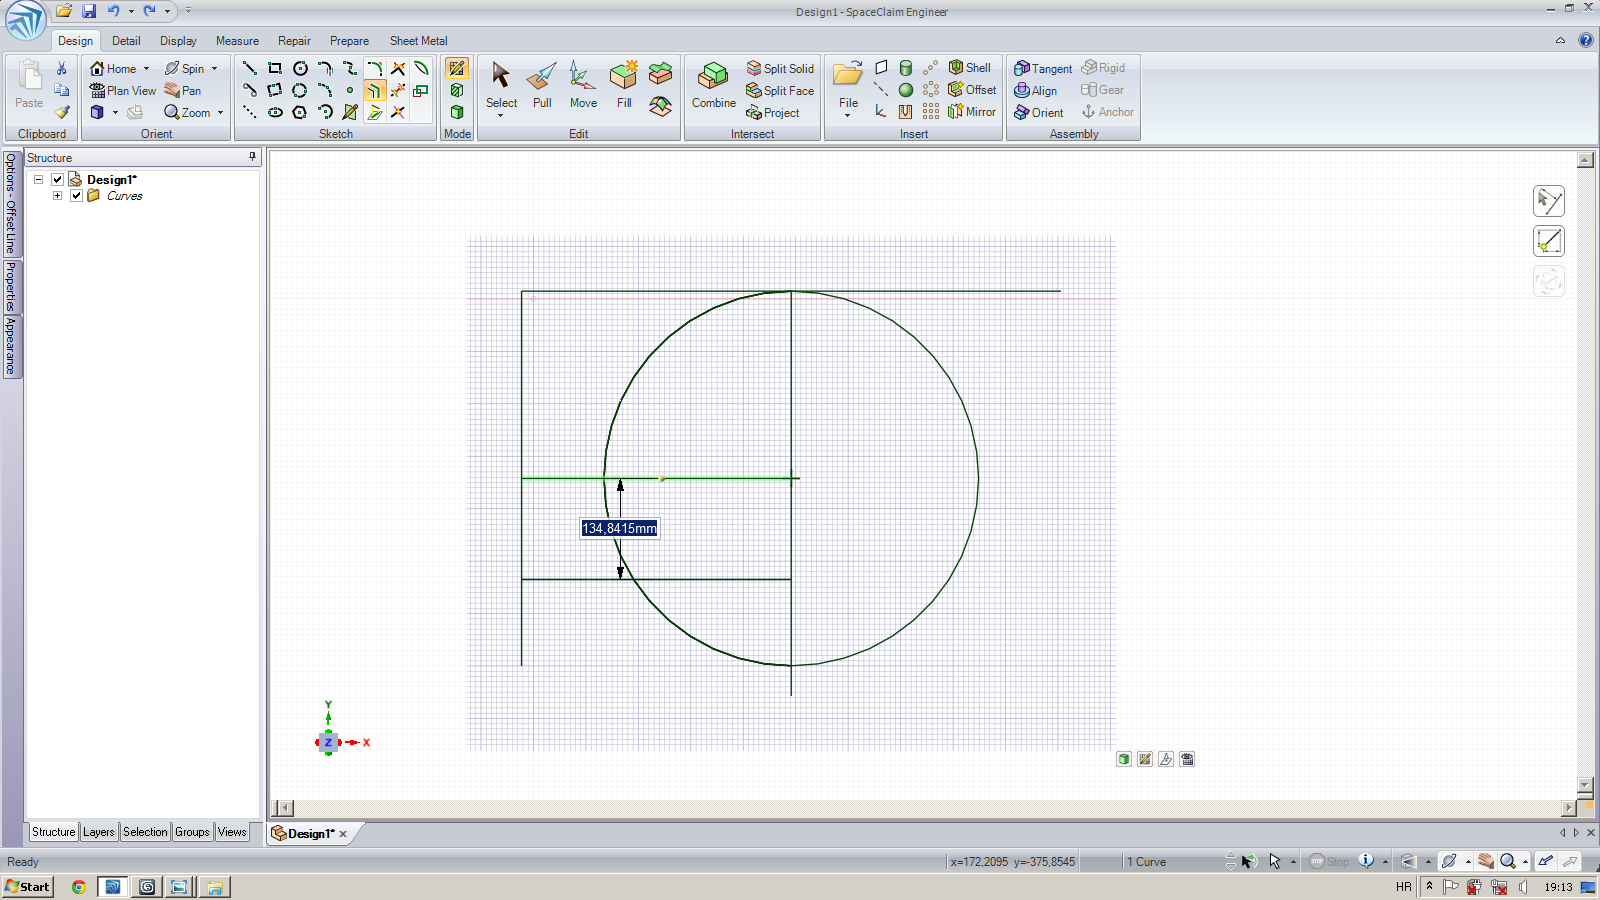1600x900 pixels.
Task: Open the Prepare ribbon tab
Action: click(x=349, y=41)
